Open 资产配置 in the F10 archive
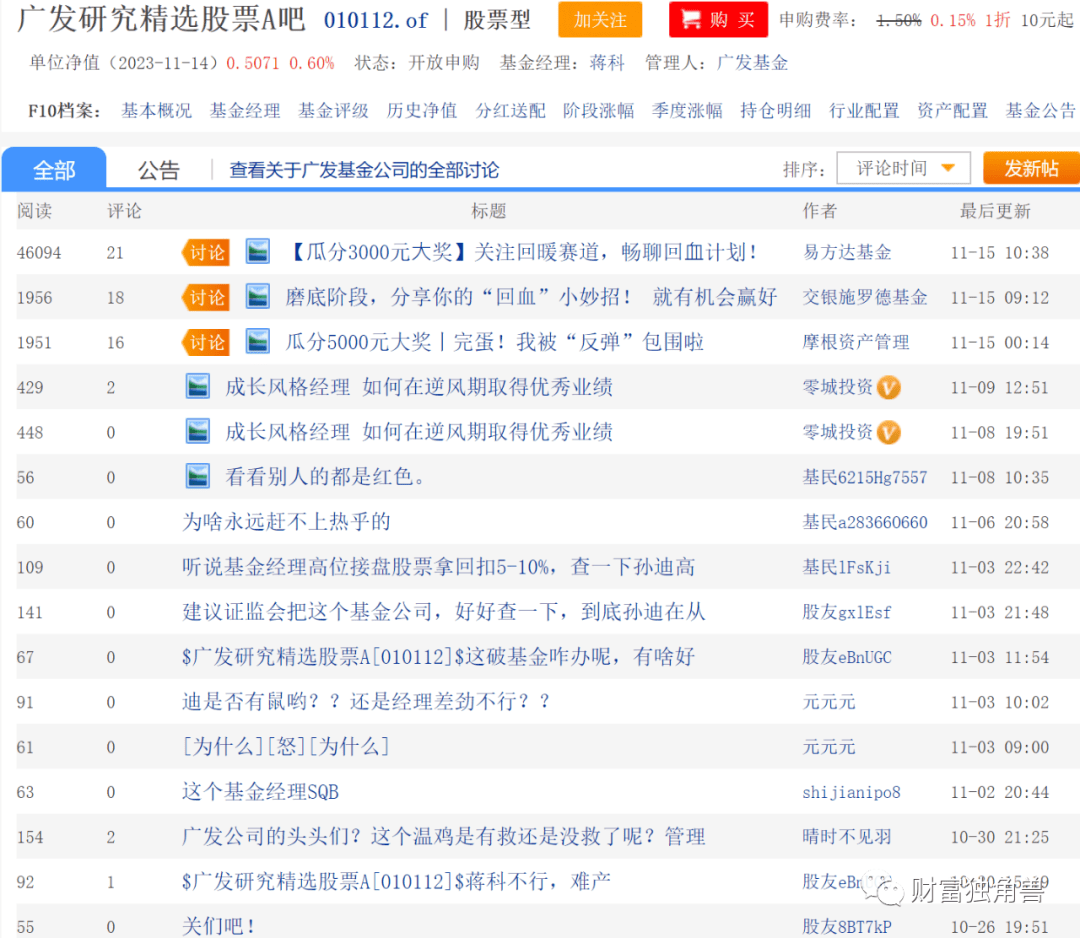Viewport: 1080px width, 938px height. coord(953,110)
